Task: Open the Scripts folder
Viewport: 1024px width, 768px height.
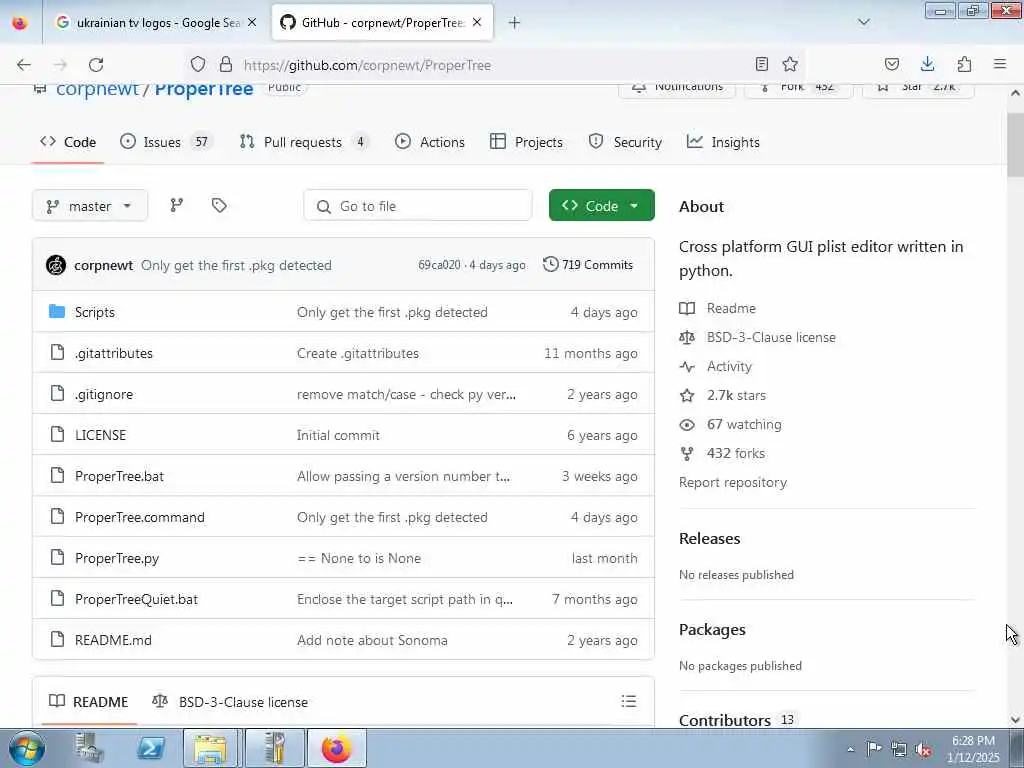Action: [95, 312]
